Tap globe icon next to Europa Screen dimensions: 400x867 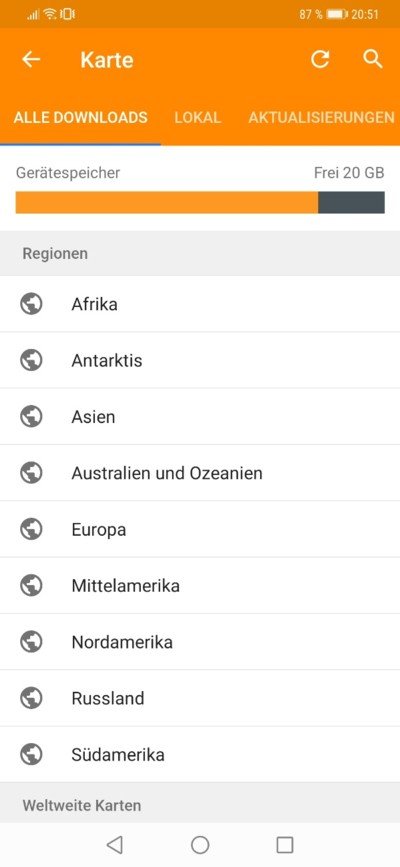(32, 530)
